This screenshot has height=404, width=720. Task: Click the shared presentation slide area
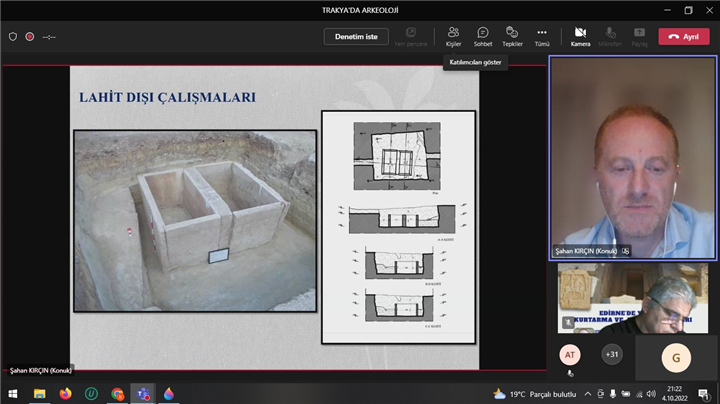click(274, 218)
